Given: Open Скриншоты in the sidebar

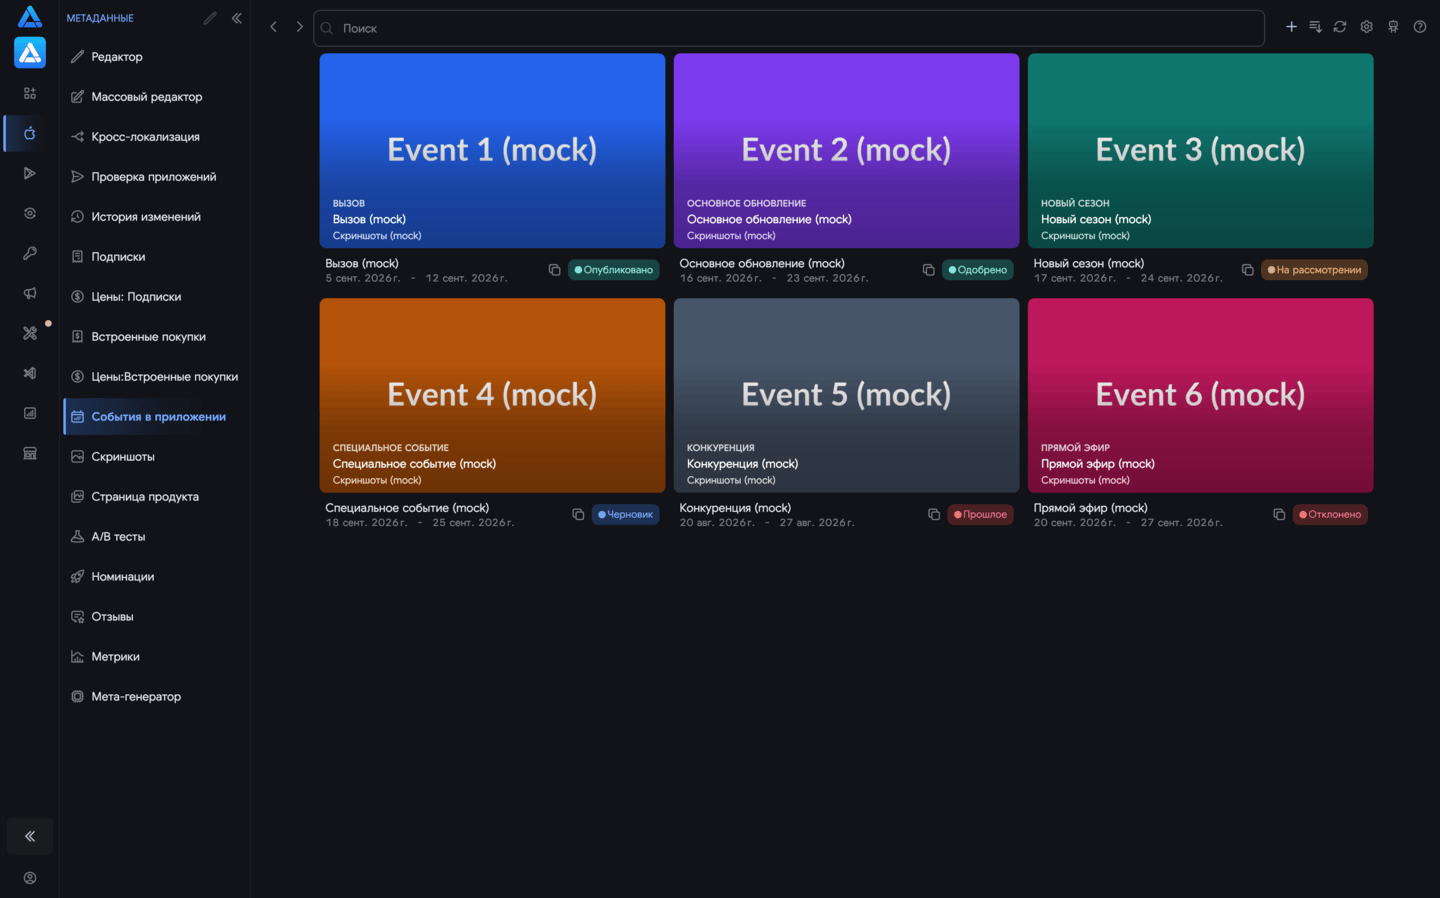Looking at the screenshot, I should tap(155, 457).
